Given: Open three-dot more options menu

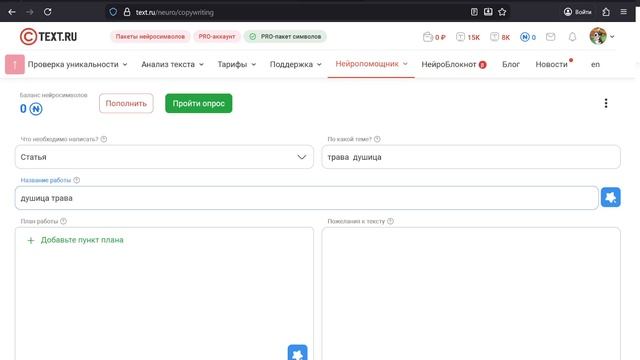Looking at the screenshot, I should pos(606,103).
